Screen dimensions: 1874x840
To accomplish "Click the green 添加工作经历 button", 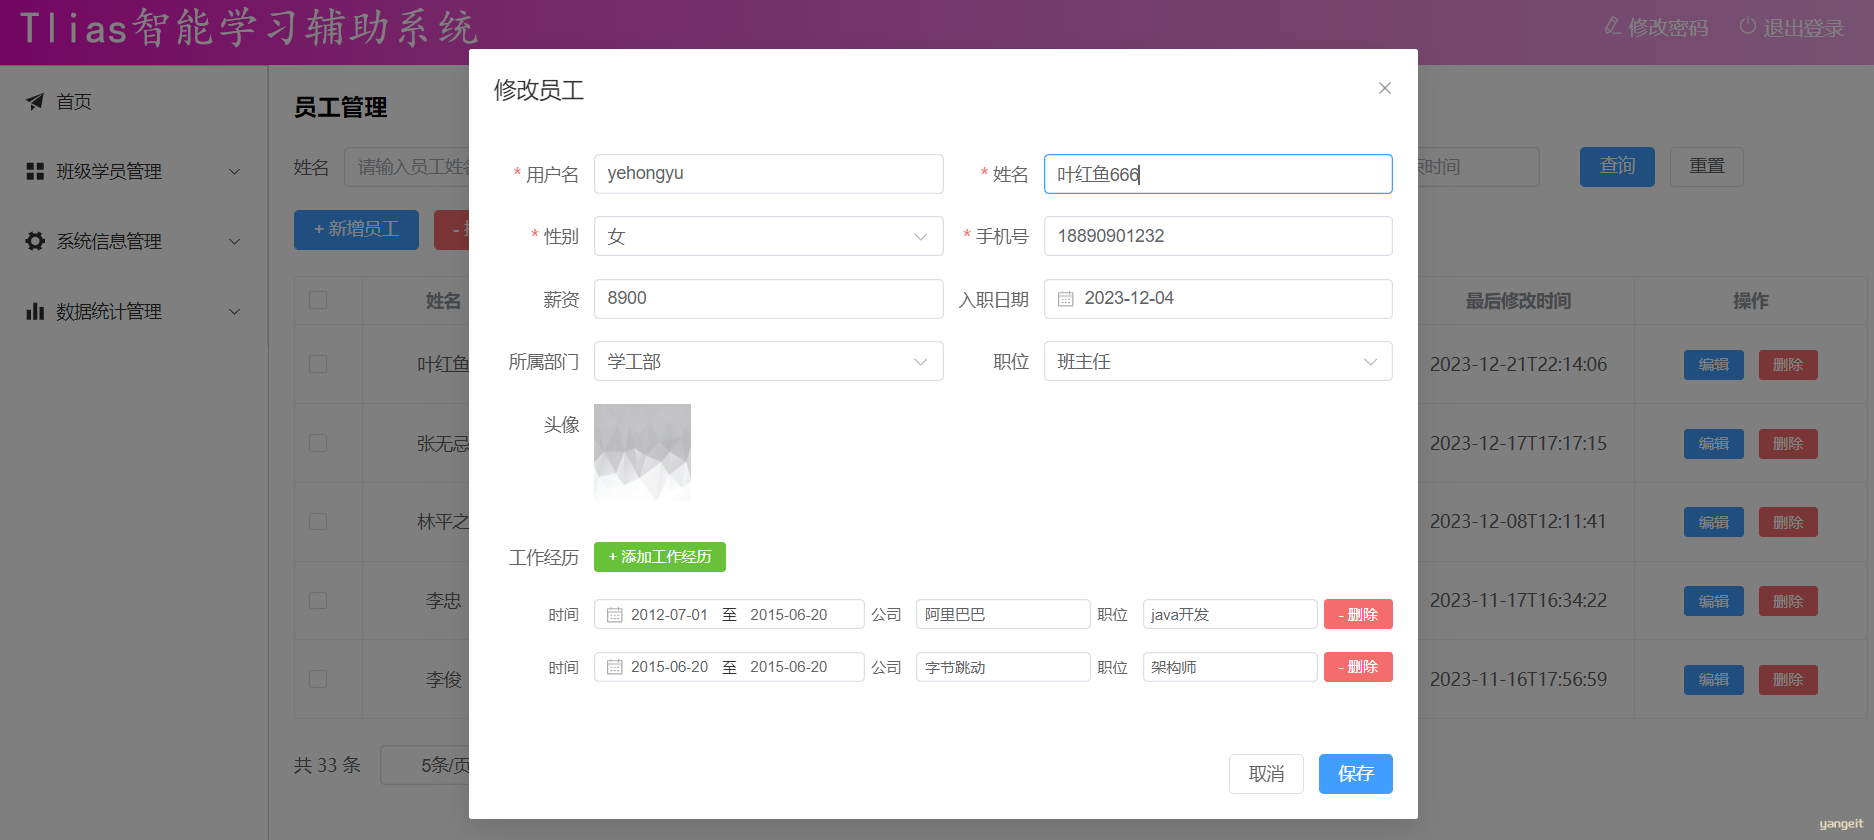I will pyautogui.click(x=660, y=557).
